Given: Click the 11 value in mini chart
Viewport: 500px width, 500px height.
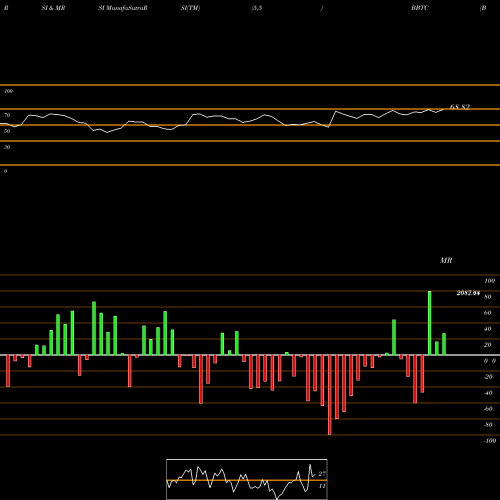Looking at the screenshot, I should (322, 486).
